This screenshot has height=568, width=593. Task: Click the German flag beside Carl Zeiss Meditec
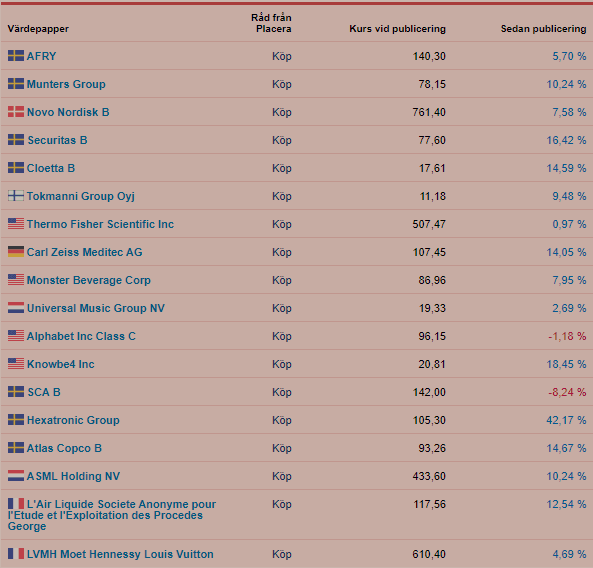16,252
